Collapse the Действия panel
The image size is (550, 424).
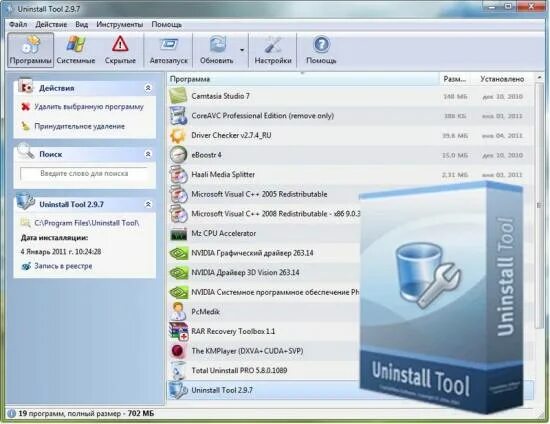click(148, 88)
